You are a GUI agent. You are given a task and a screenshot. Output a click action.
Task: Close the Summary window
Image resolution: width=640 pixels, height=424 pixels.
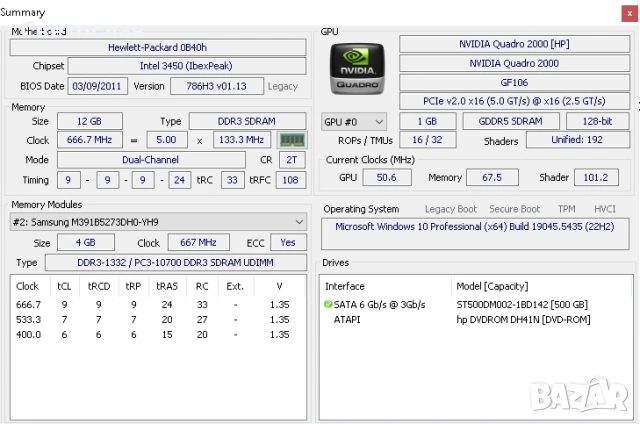pyautogui.click(x=629, y=13)
